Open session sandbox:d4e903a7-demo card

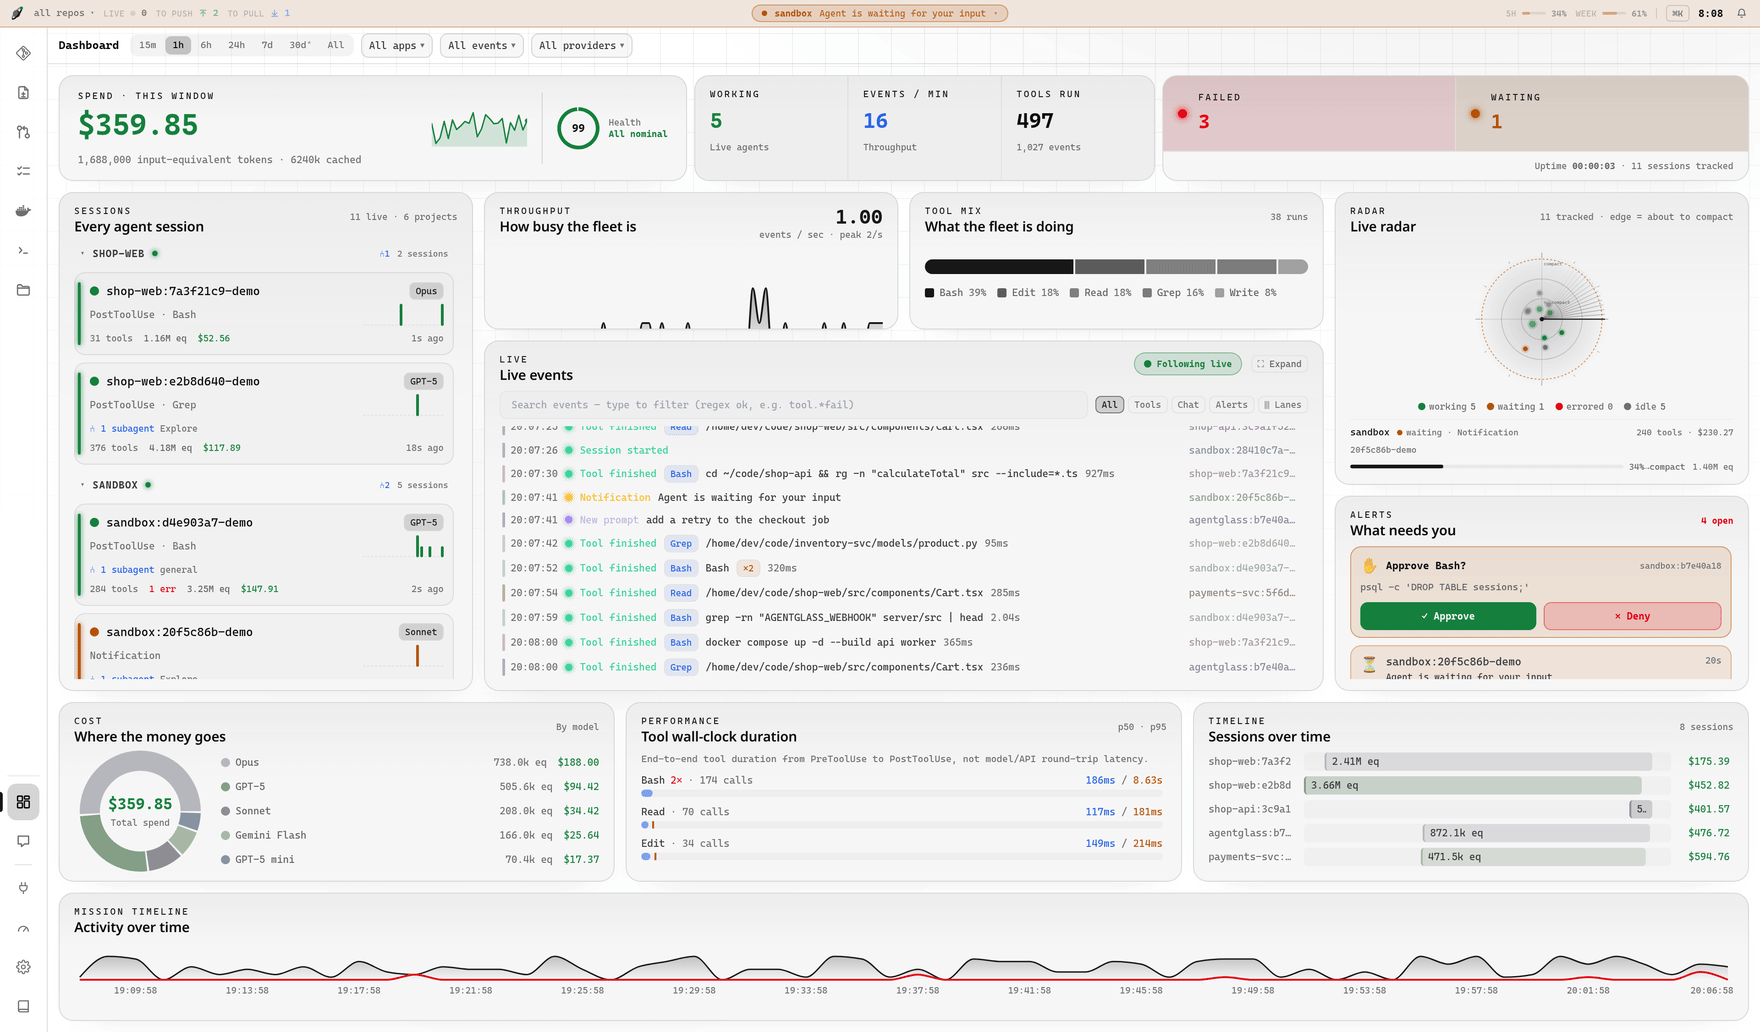[265, 555]
